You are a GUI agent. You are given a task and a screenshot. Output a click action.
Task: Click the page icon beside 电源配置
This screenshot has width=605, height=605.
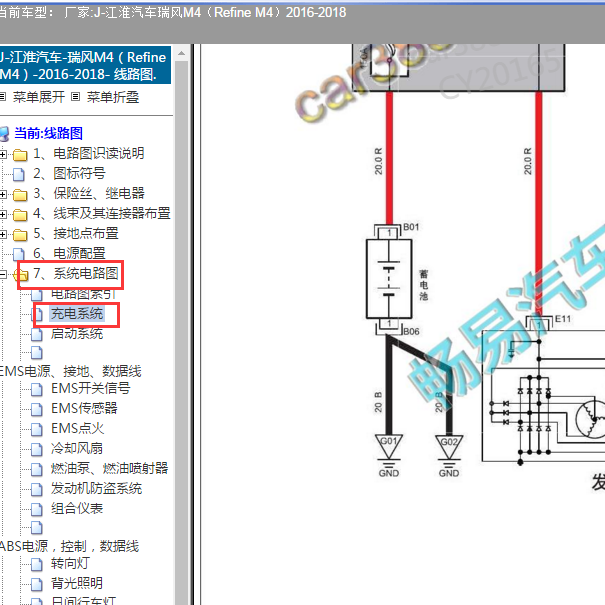19,255
